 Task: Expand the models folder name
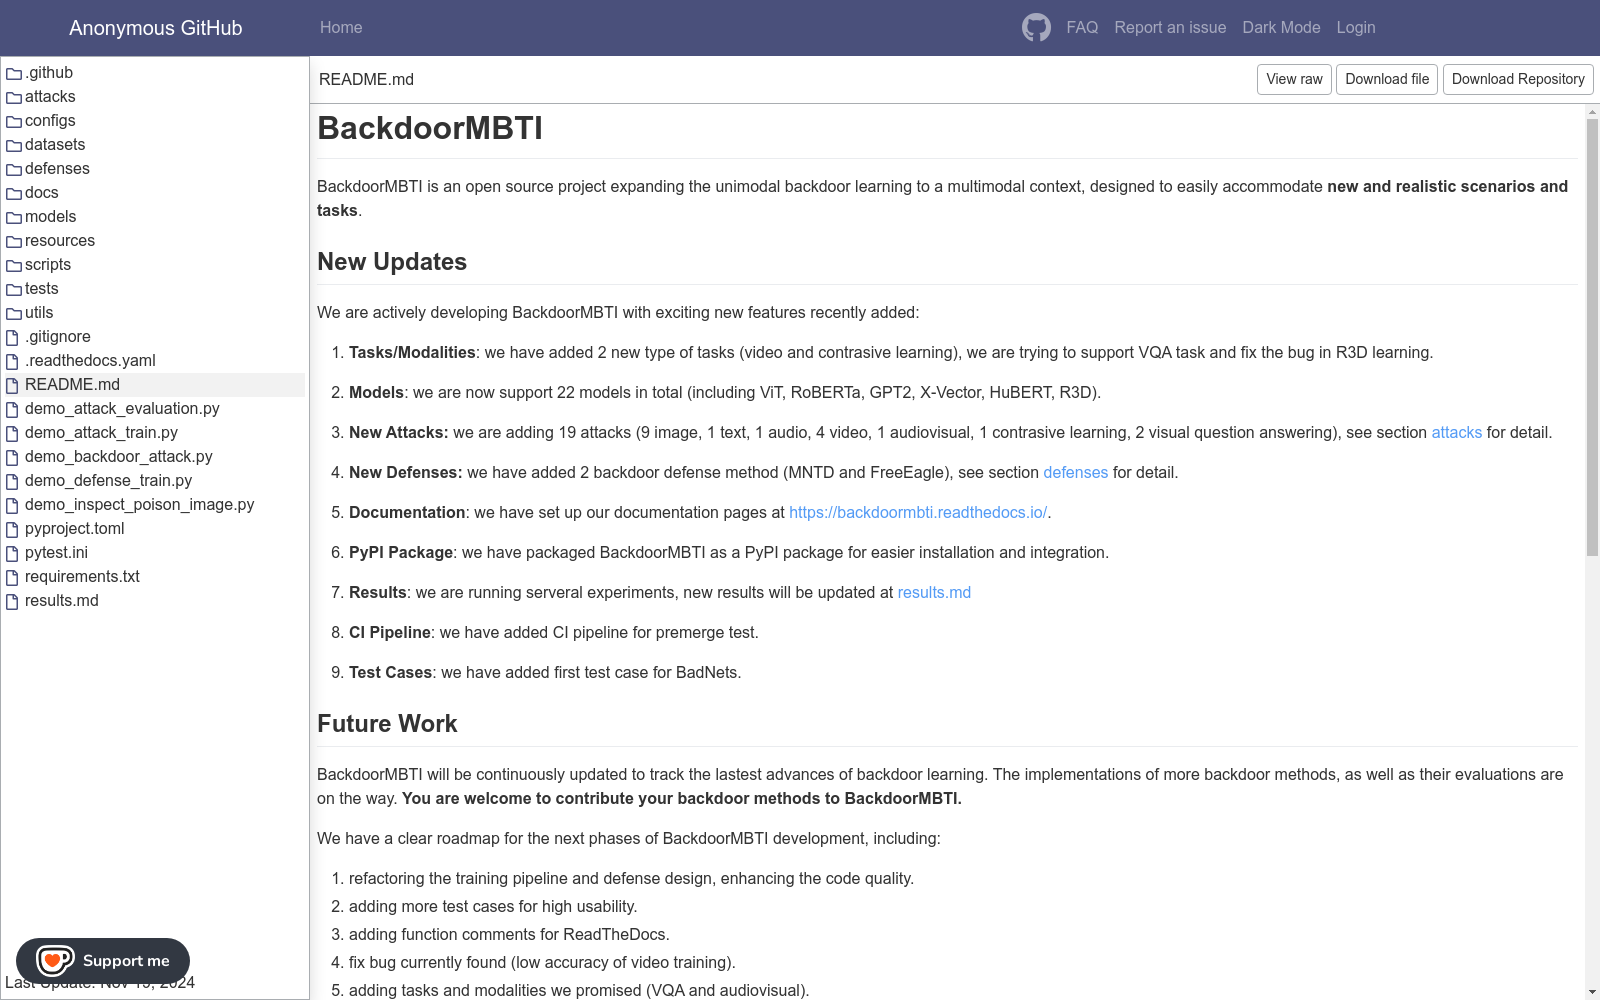pos(50,217)
